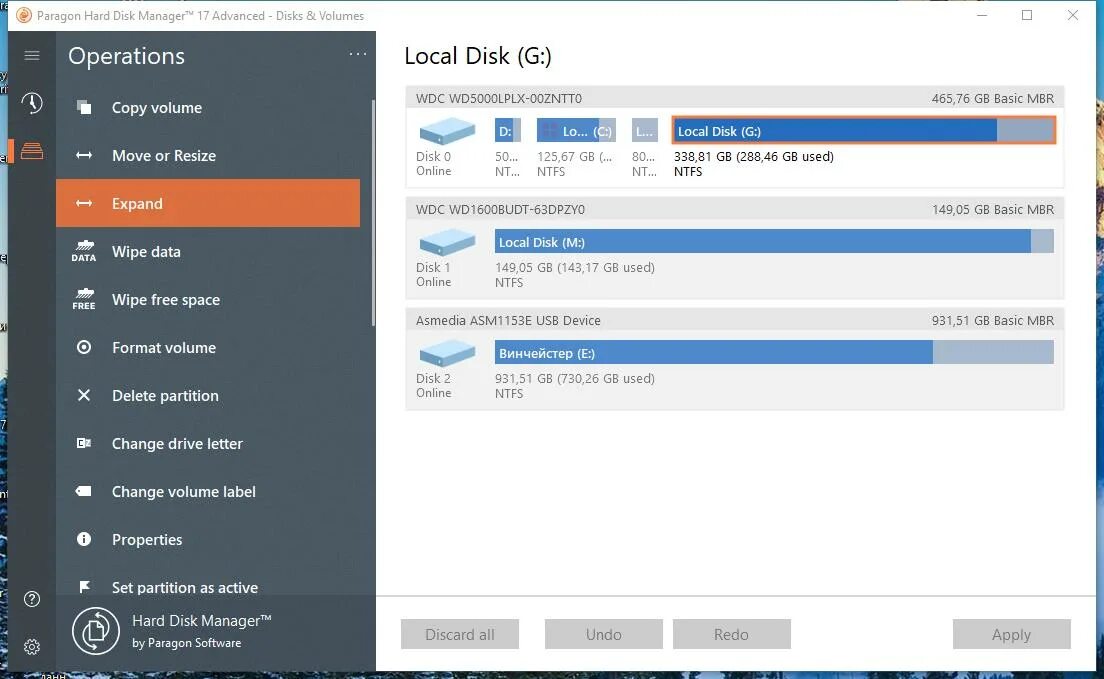Click the 338,81 GB (288,46 GB used) text
The image size is (1104, 679).
(753, 156)
